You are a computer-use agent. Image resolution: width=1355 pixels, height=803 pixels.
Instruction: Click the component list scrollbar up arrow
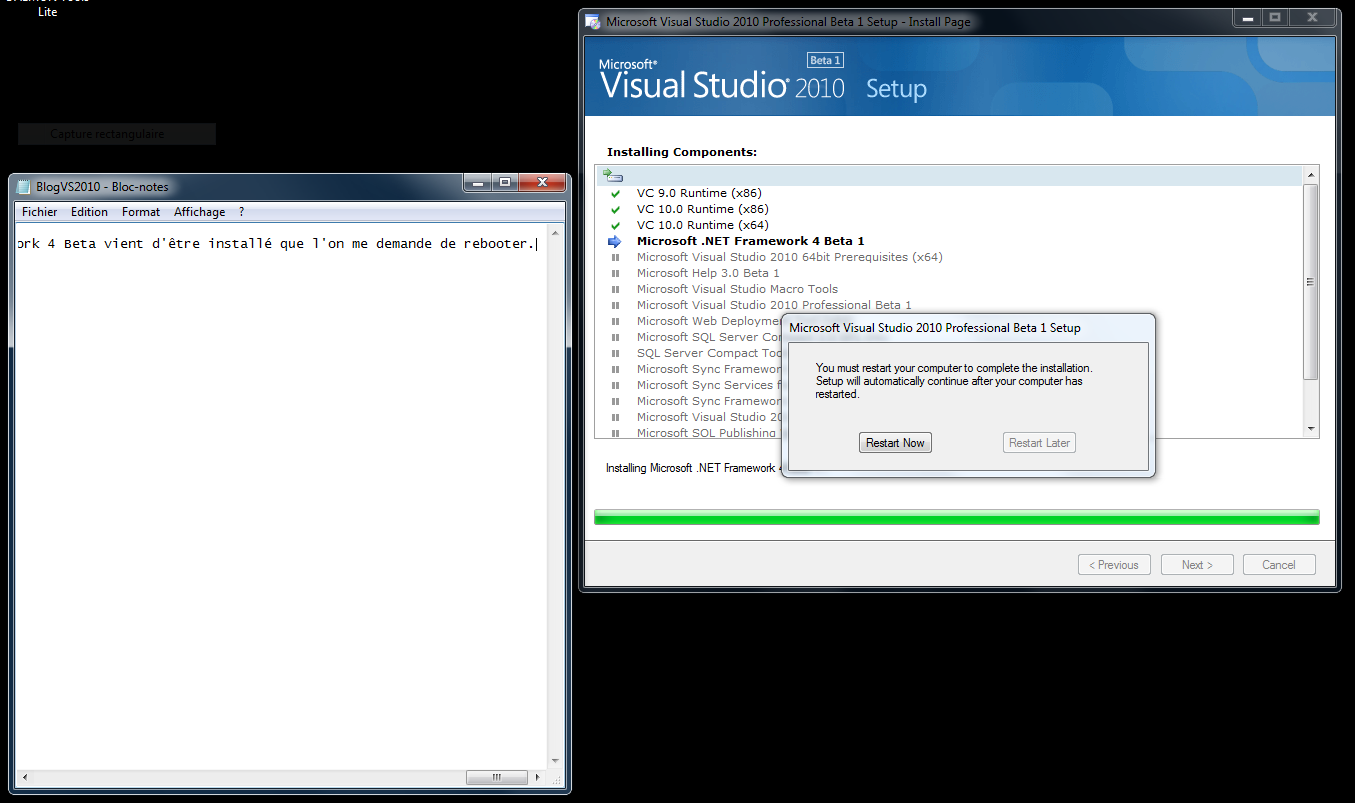[1311, 176]
